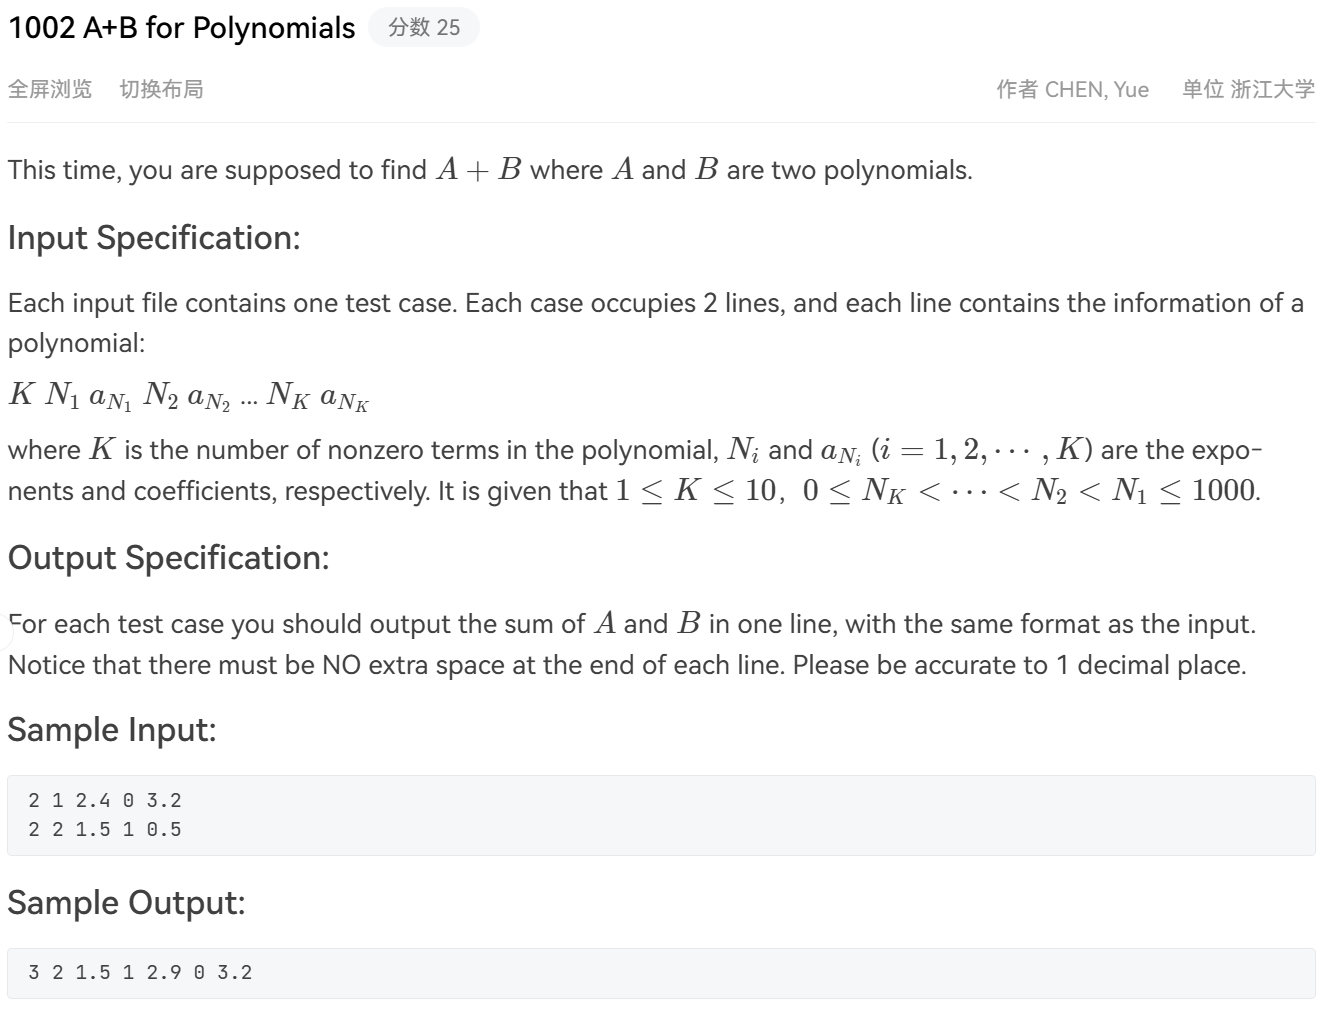The image size is (1322, 1011).
Task: Click the constraint ending with N1 ≤ 1000
Action: pos(1029,491)
